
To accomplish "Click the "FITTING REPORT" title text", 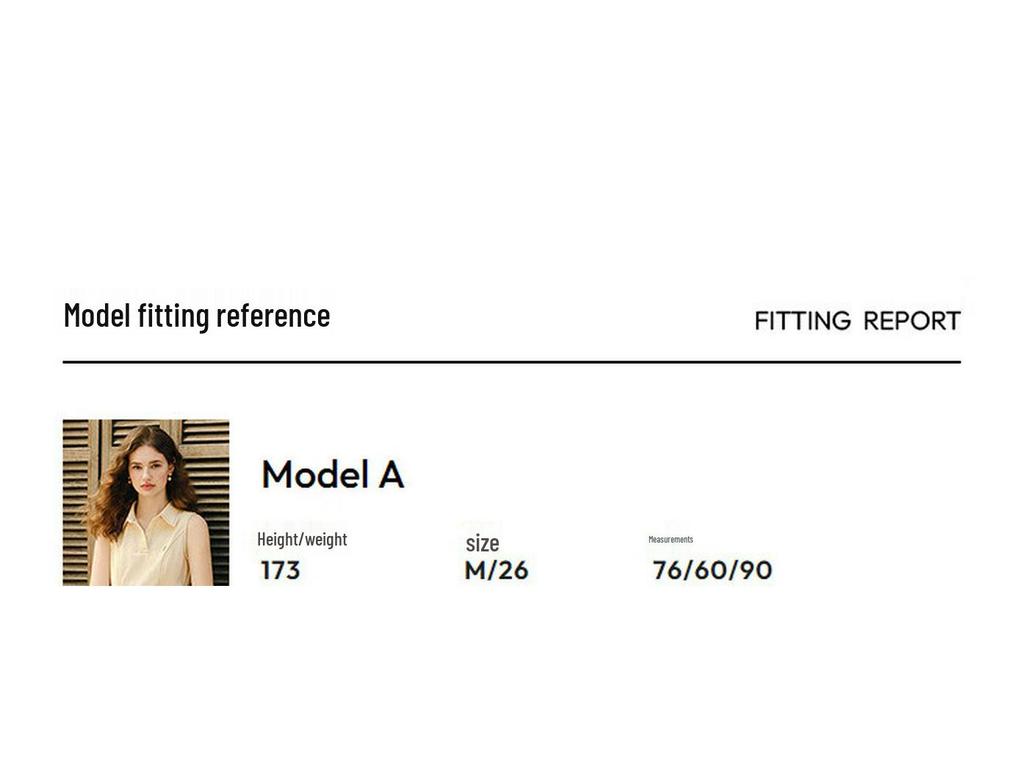I will (857, 321).
